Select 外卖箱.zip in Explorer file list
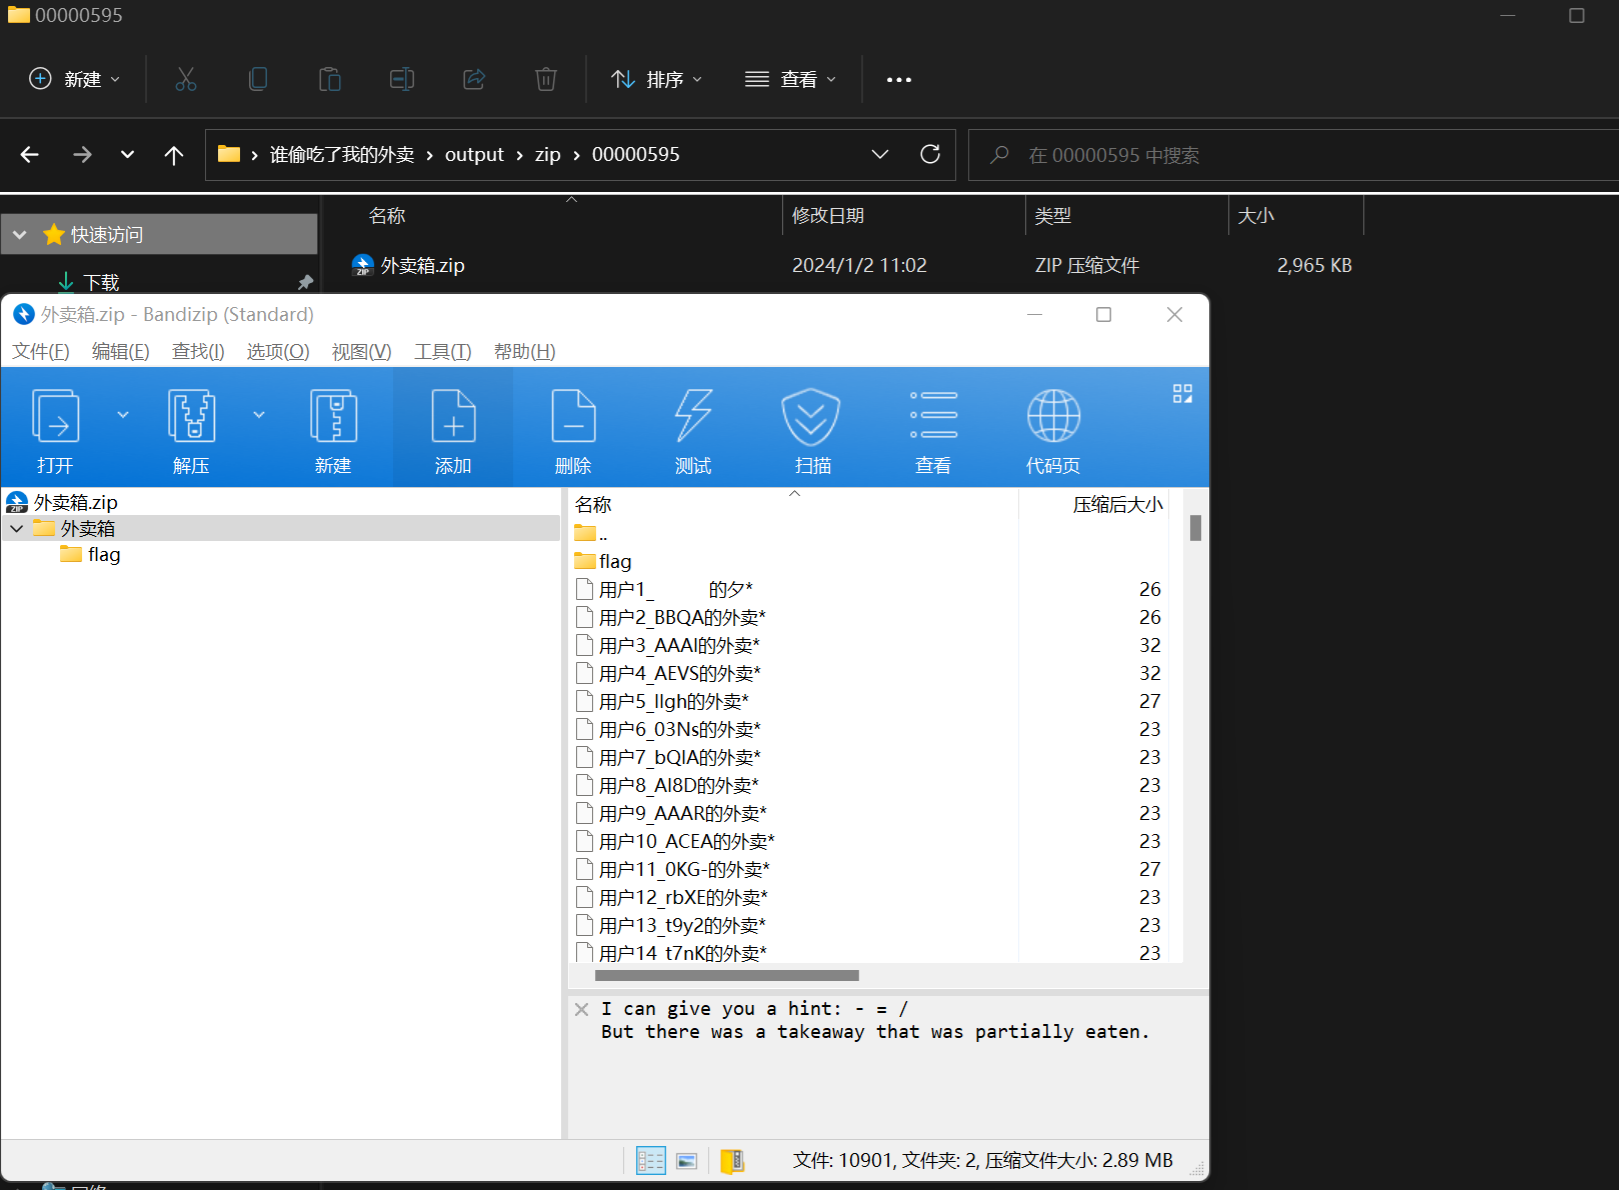Viewport: 1619px width, 1190px height. [408, 266]
